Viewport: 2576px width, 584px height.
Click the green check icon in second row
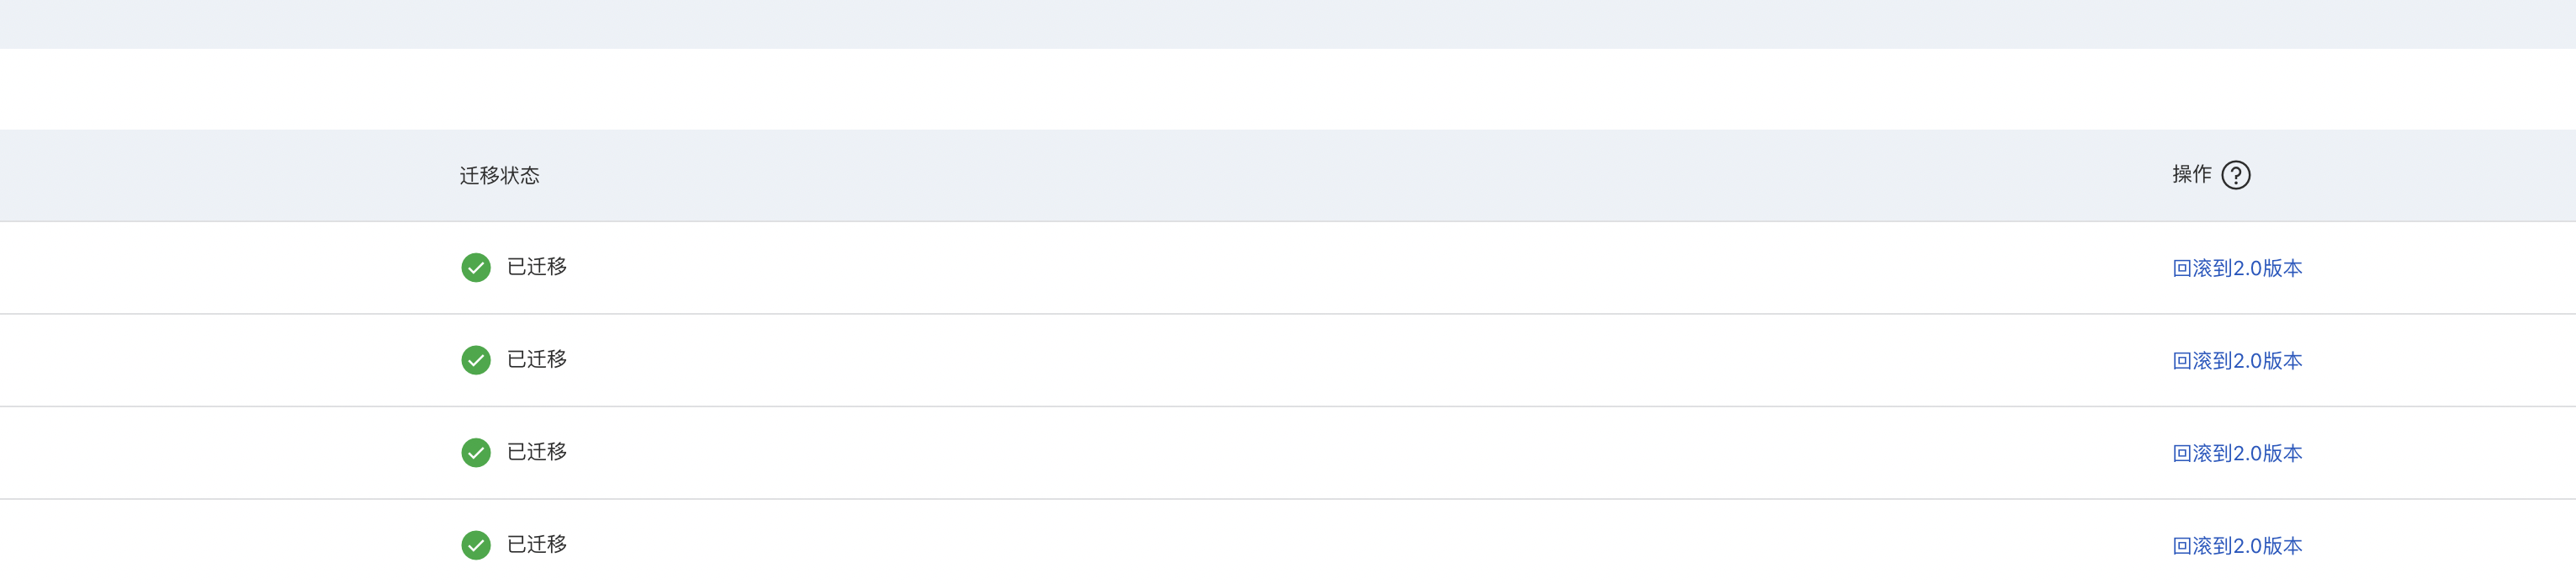tap(476, 360)
